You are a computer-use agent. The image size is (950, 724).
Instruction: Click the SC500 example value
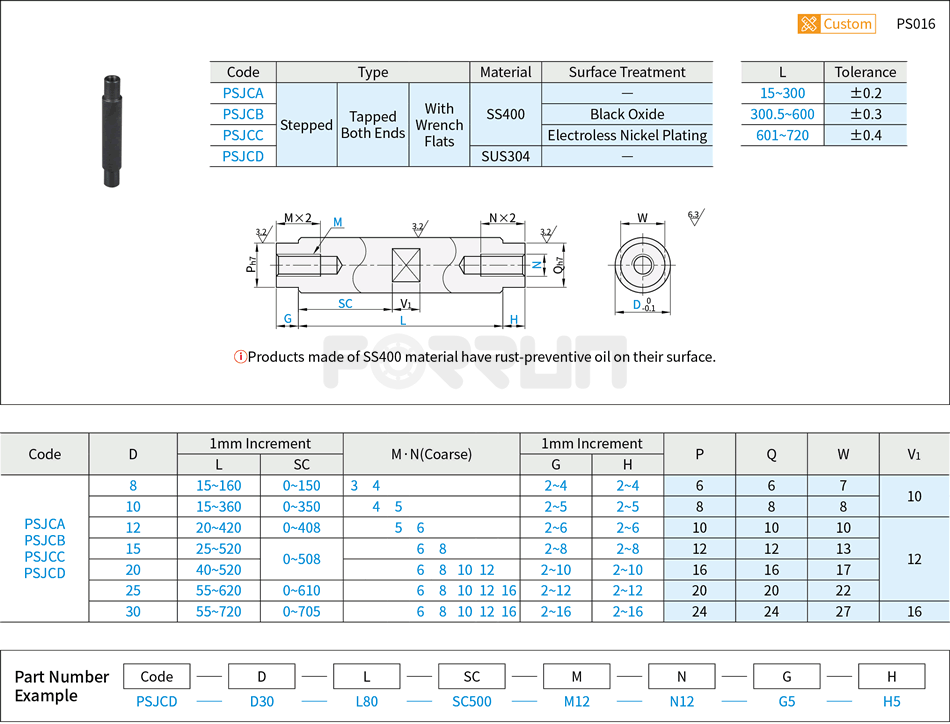[x=472, y=701]
